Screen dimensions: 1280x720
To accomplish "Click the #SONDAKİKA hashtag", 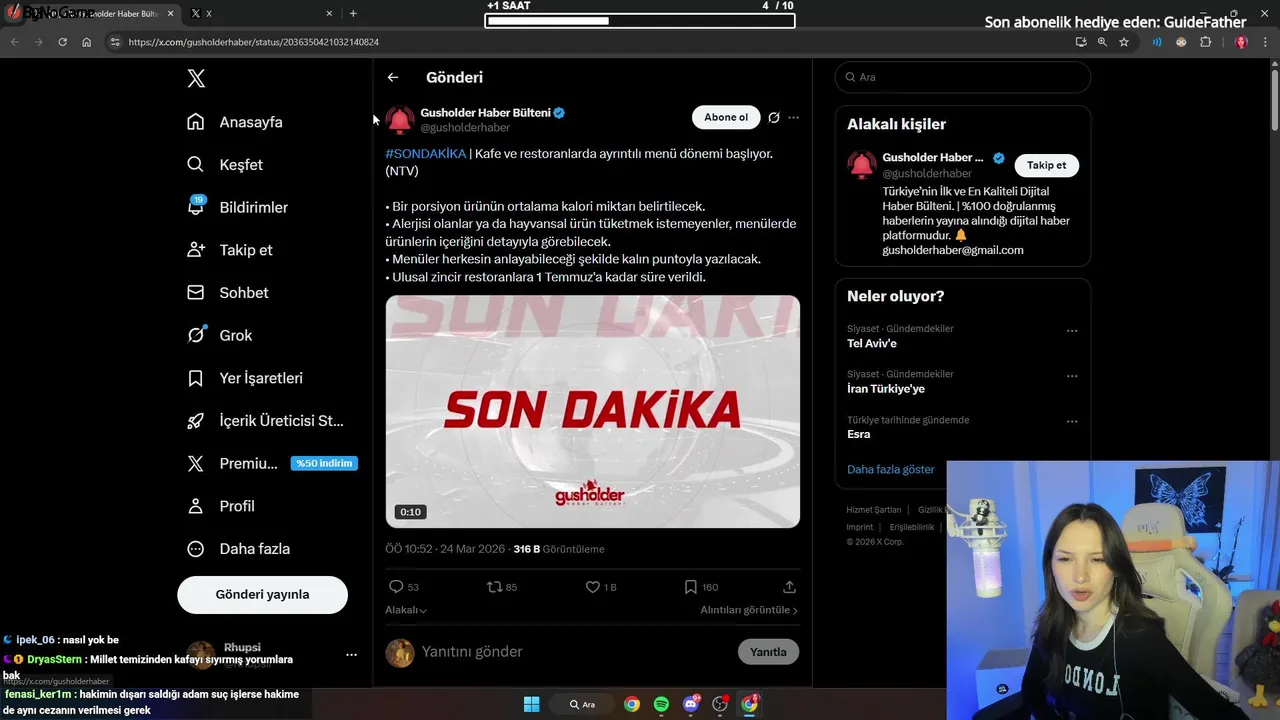I will [x=426, y=154].
